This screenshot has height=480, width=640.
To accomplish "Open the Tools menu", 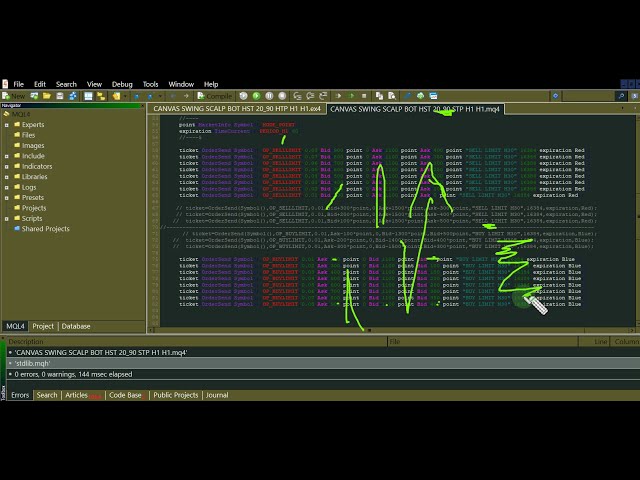I will pos(150,84).
